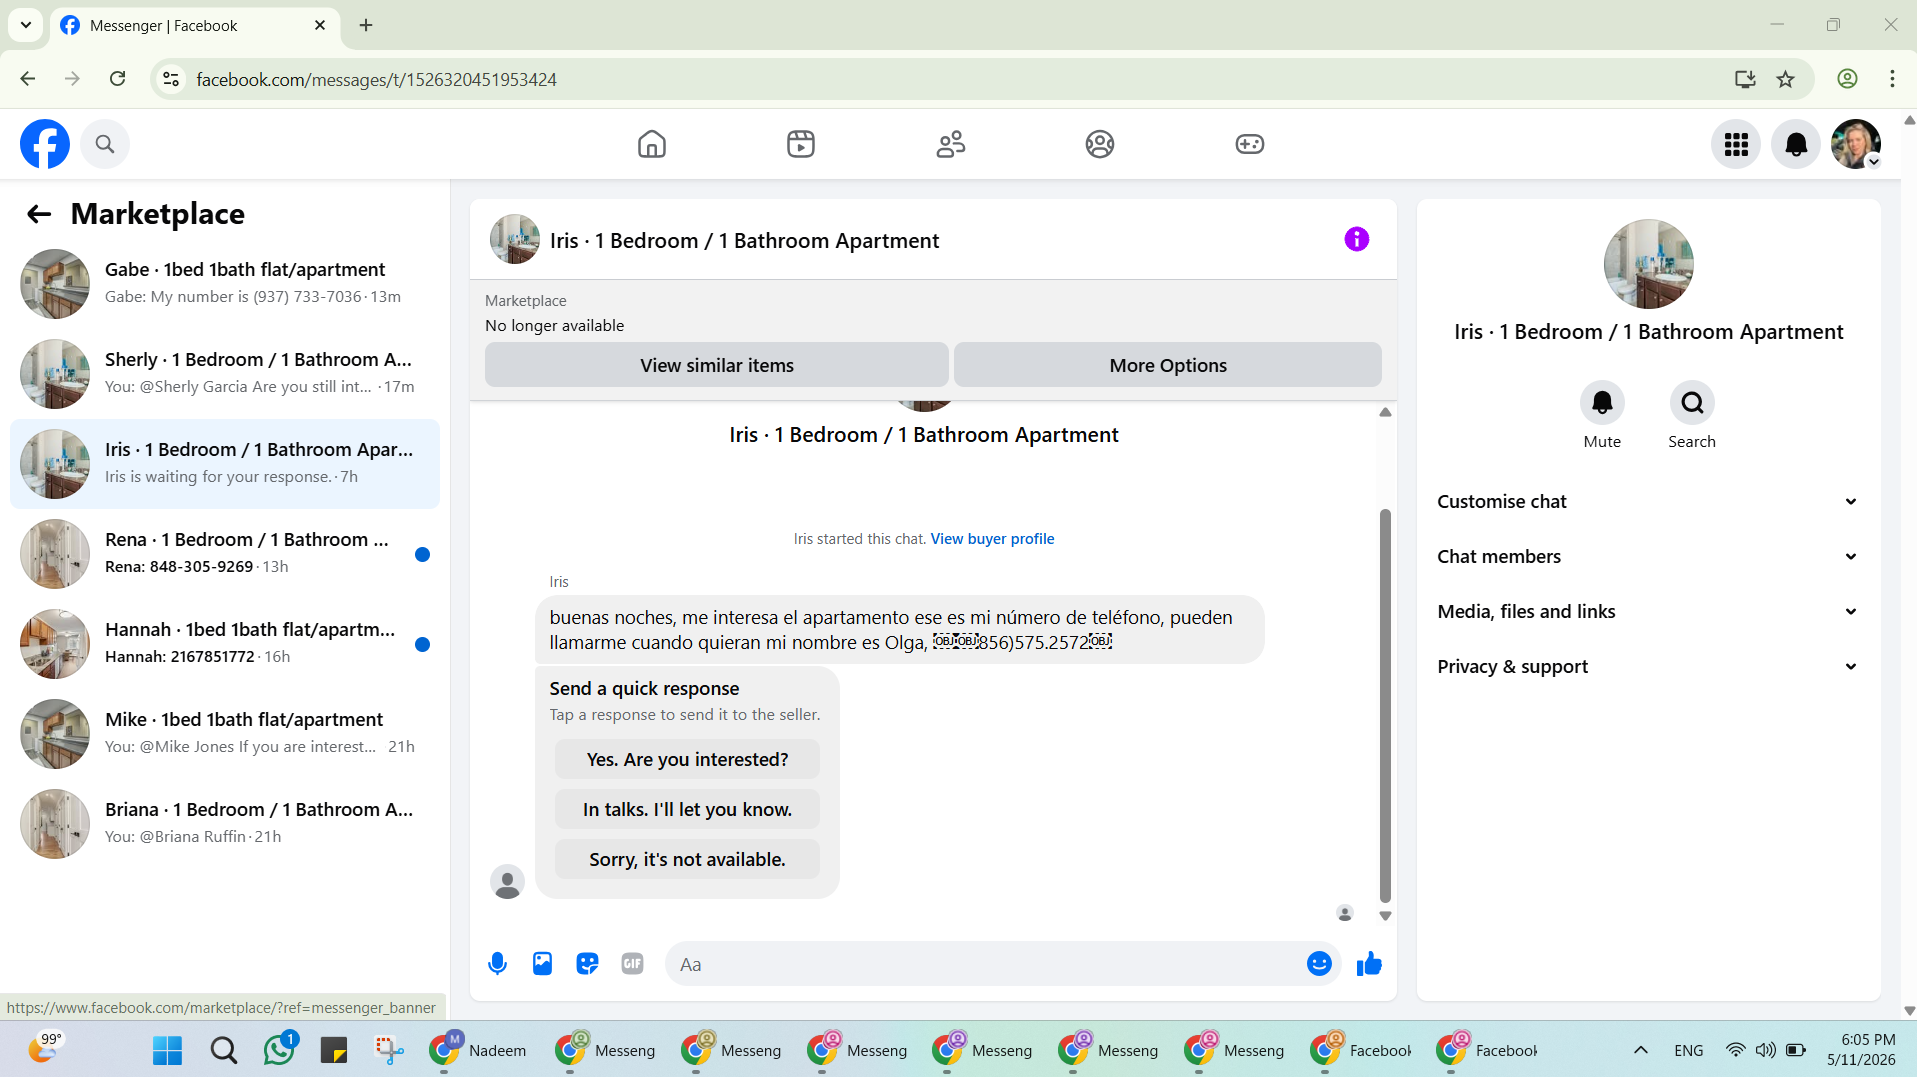Open the View buyer profile link
This screenshot has height=1077, width=1917.
point(992,539)
